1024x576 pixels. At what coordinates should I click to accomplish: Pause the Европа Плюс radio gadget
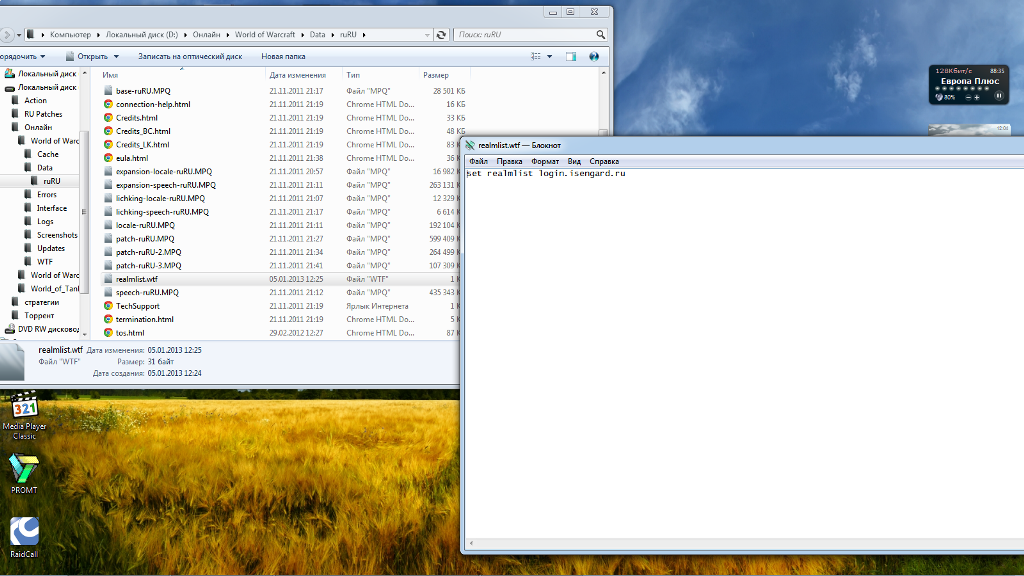(998, 96)
